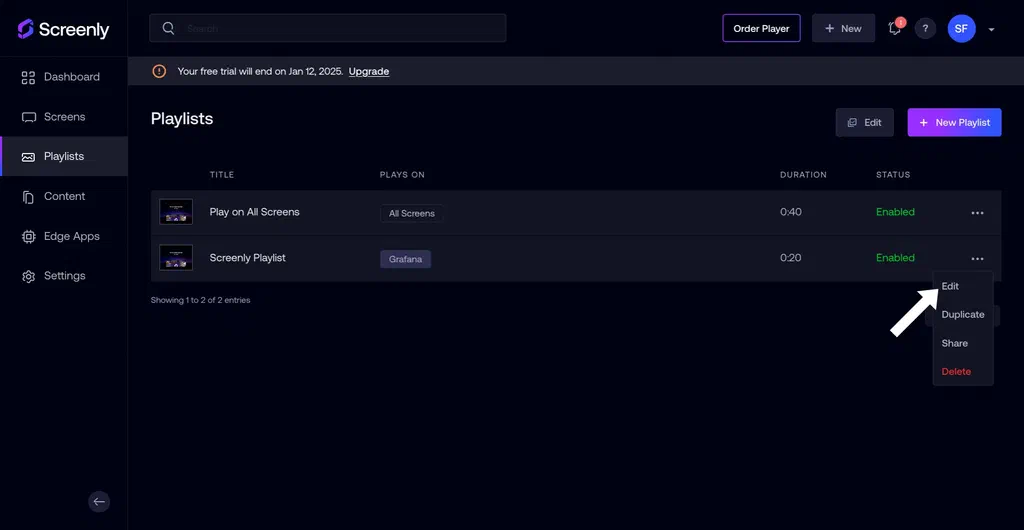
Task: Expand the account dropdown arrow
Action: coord(991,29)
